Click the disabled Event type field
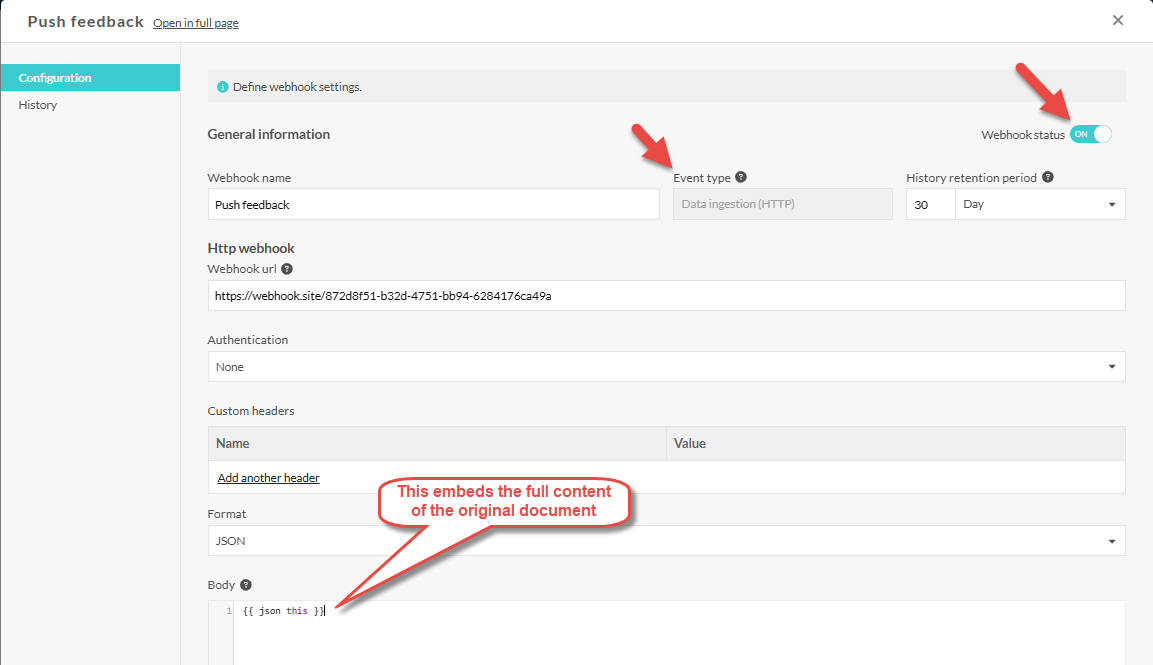This screenshot has width=1153, height=665. pos(782,204)
